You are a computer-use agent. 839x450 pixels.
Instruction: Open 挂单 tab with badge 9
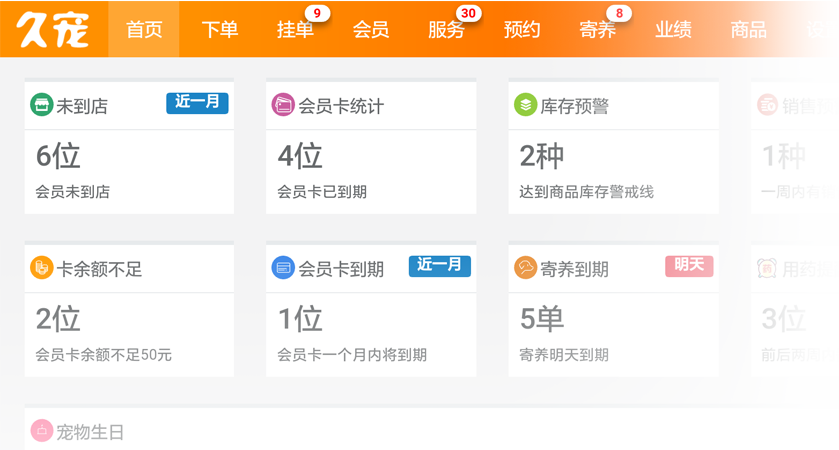tap(295, 29)
